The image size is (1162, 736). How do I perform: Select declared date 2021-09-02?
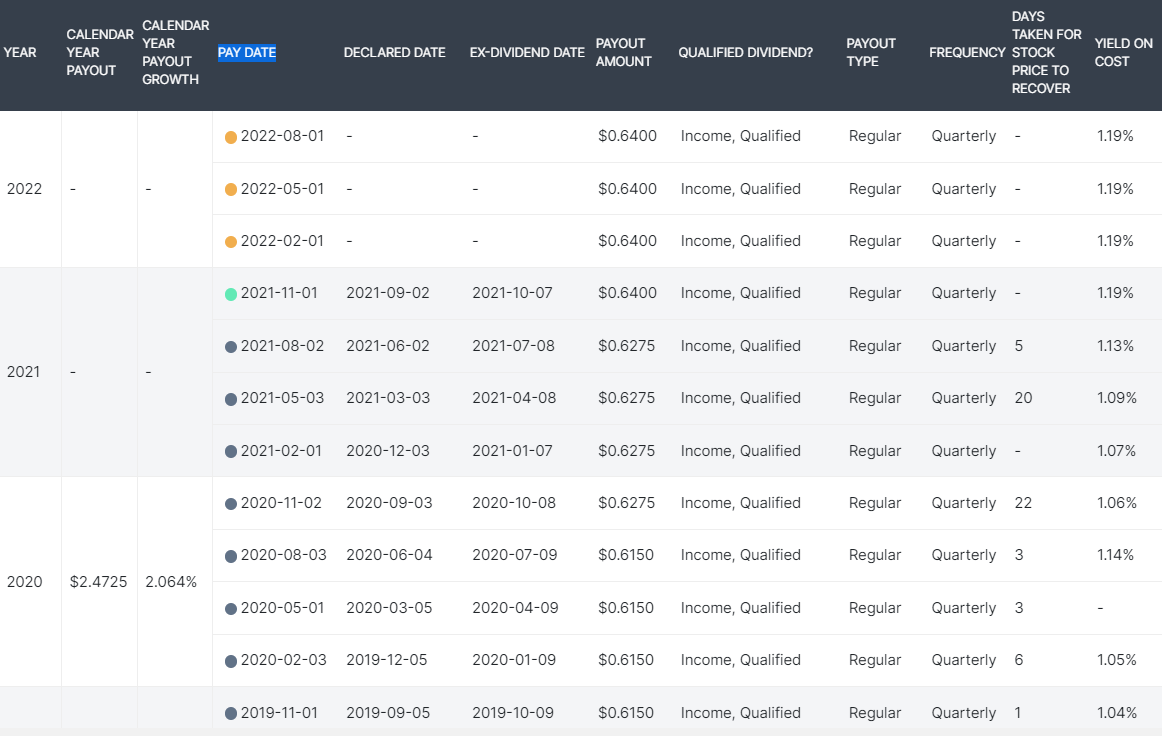(388, 294)
